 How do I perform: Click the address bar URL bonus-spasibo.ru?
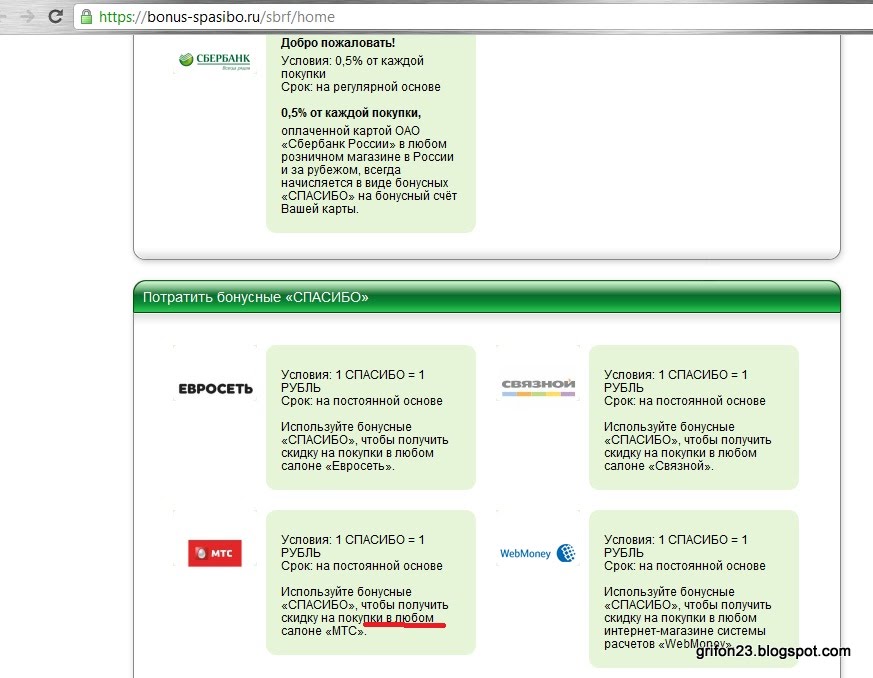[217, 17]
